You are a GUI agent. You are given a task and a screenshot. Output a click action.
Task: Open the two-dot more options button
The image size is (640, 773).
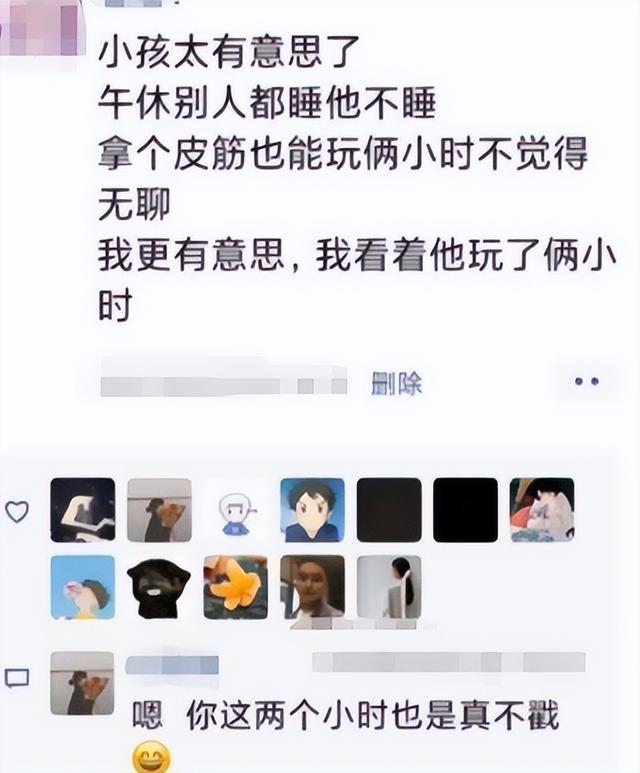(x=587, y=381)
